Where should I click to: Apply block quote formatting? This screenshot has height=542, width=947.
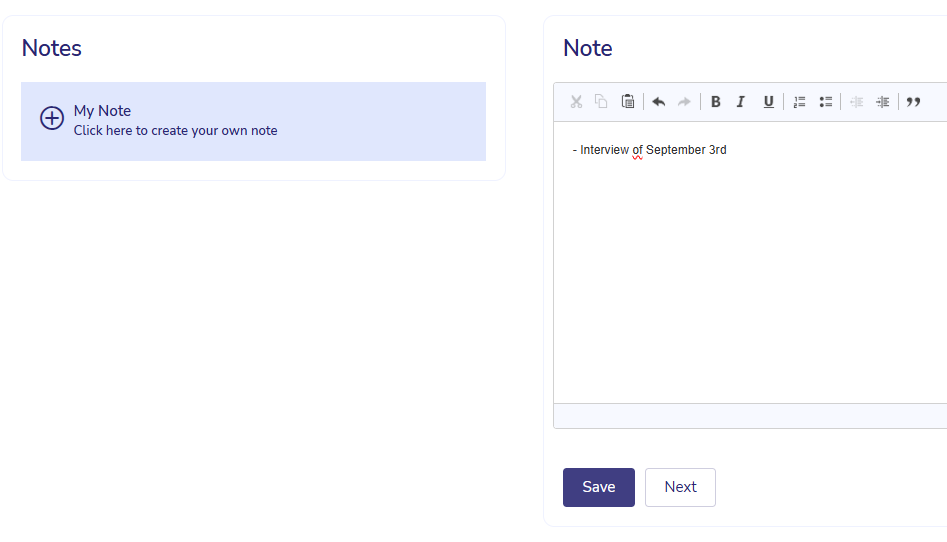tap(914, 102)
